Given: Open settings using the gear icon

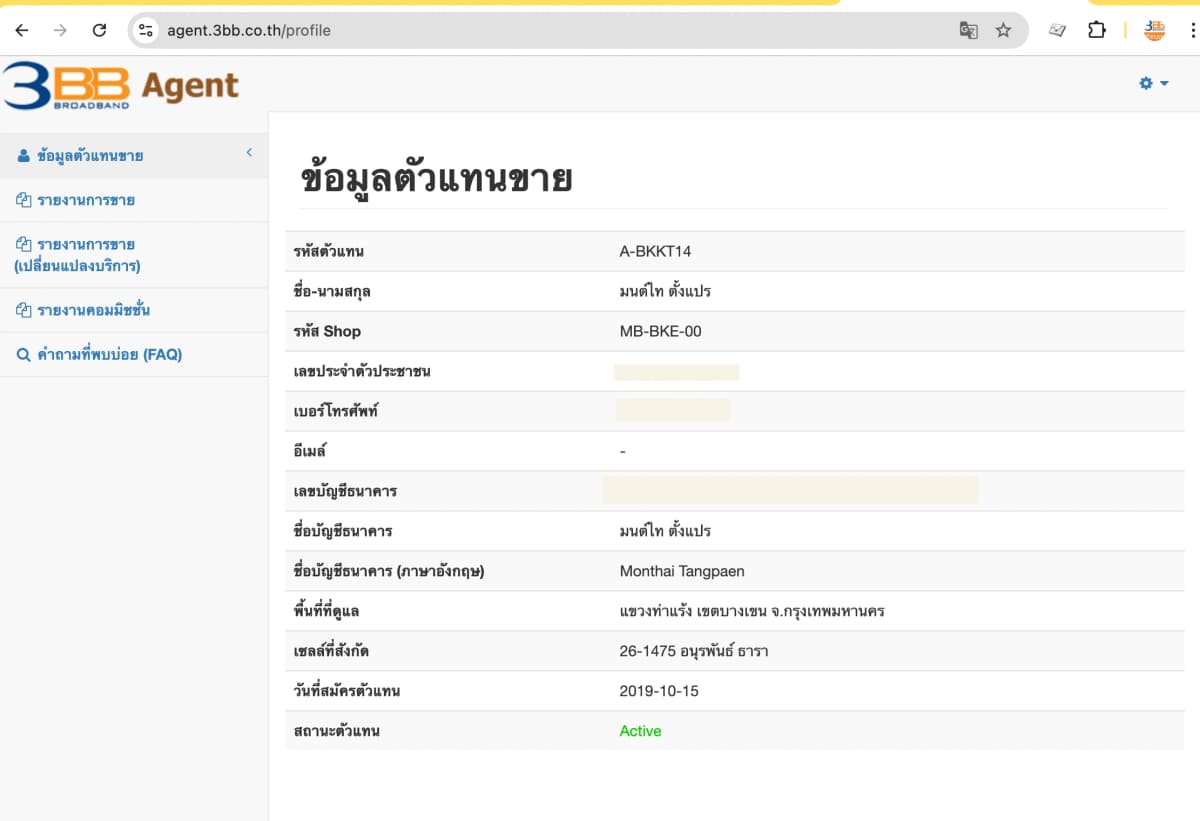Looking at the screenshot, I should tap(1144, 84).
